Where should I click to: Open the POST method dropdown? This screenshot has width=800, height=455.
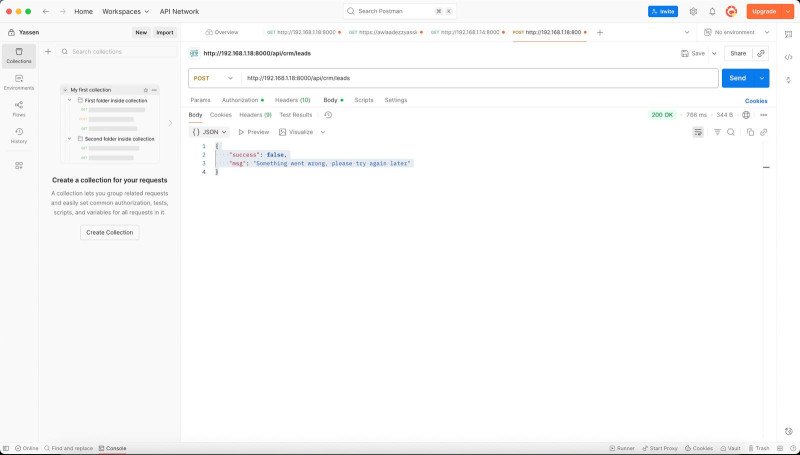tap(214, 77)
